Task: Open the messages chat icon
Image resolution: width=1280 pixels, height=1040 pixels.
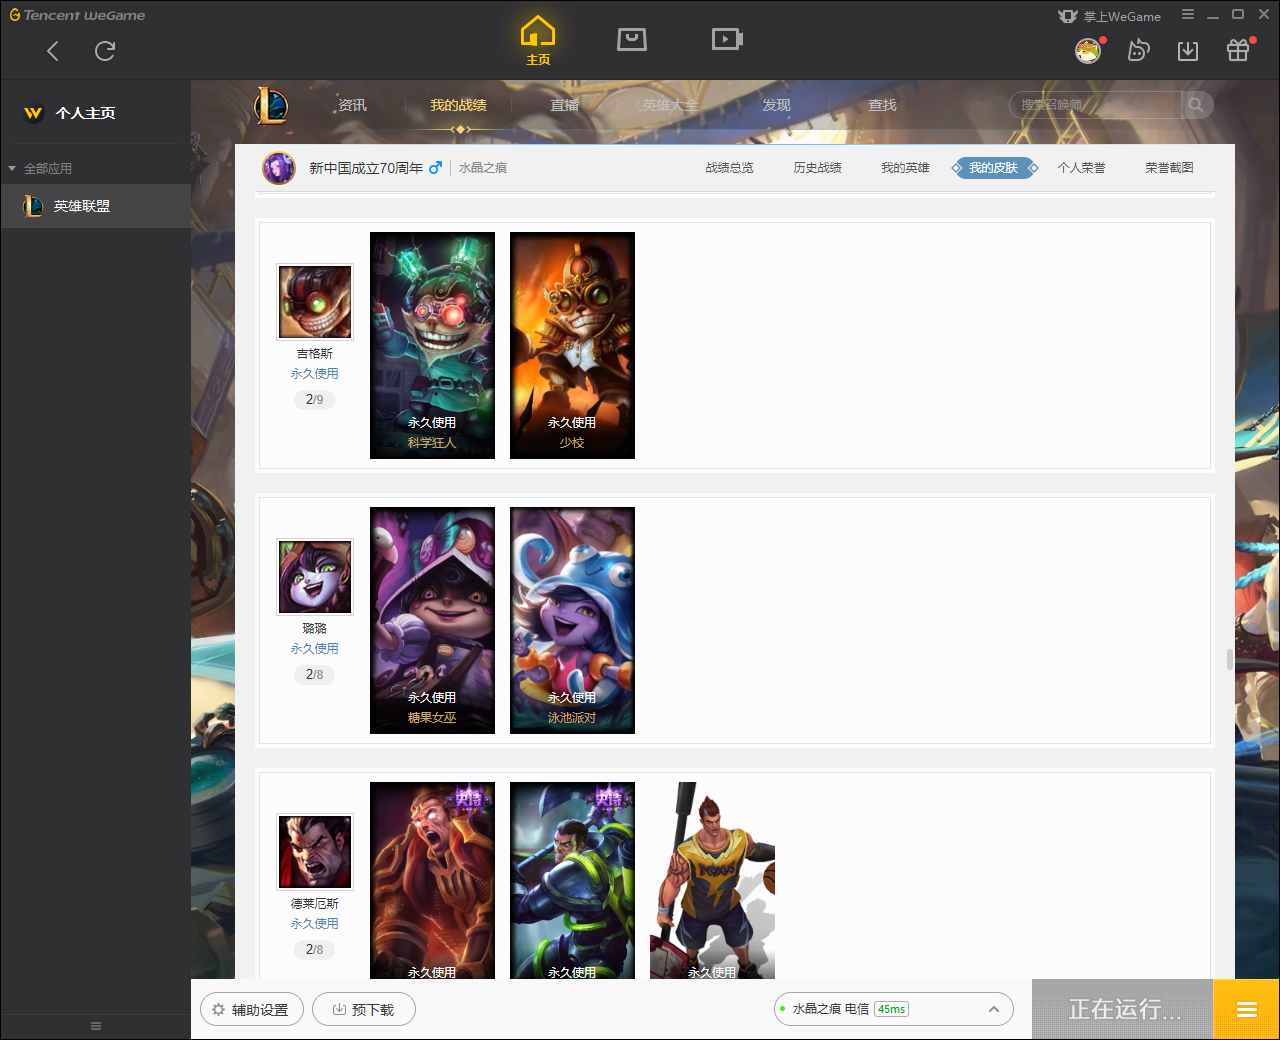Action: 1138,50
